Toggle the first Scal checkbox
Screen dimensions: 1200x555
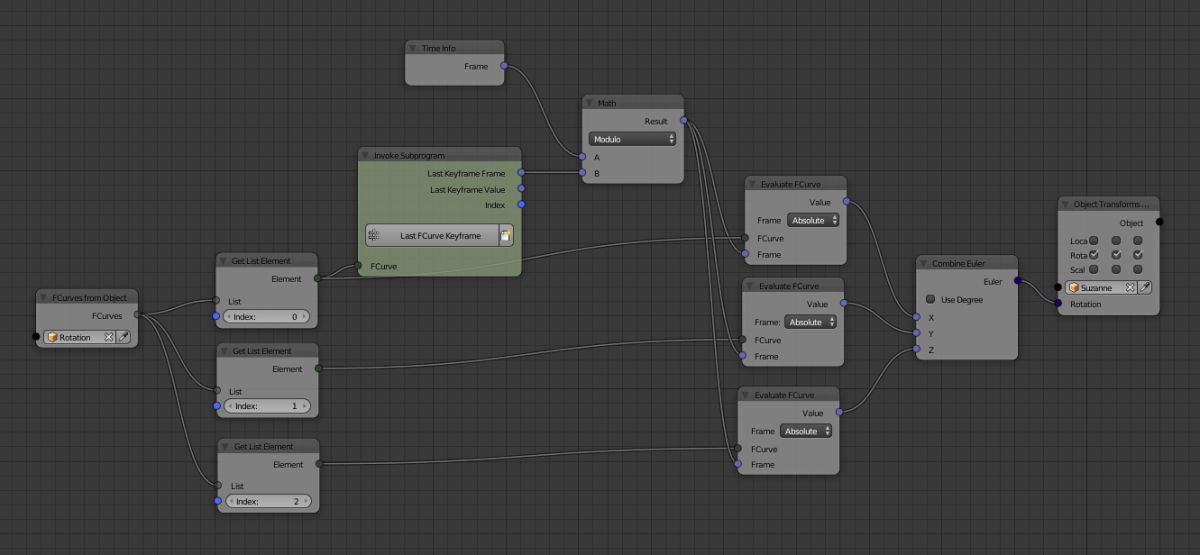pos(1094,269)
